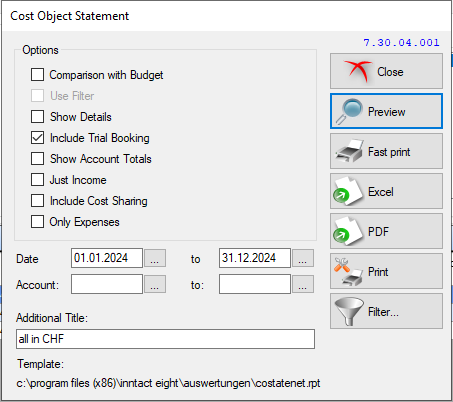Click the Fast print printer icon

[349, 151]
